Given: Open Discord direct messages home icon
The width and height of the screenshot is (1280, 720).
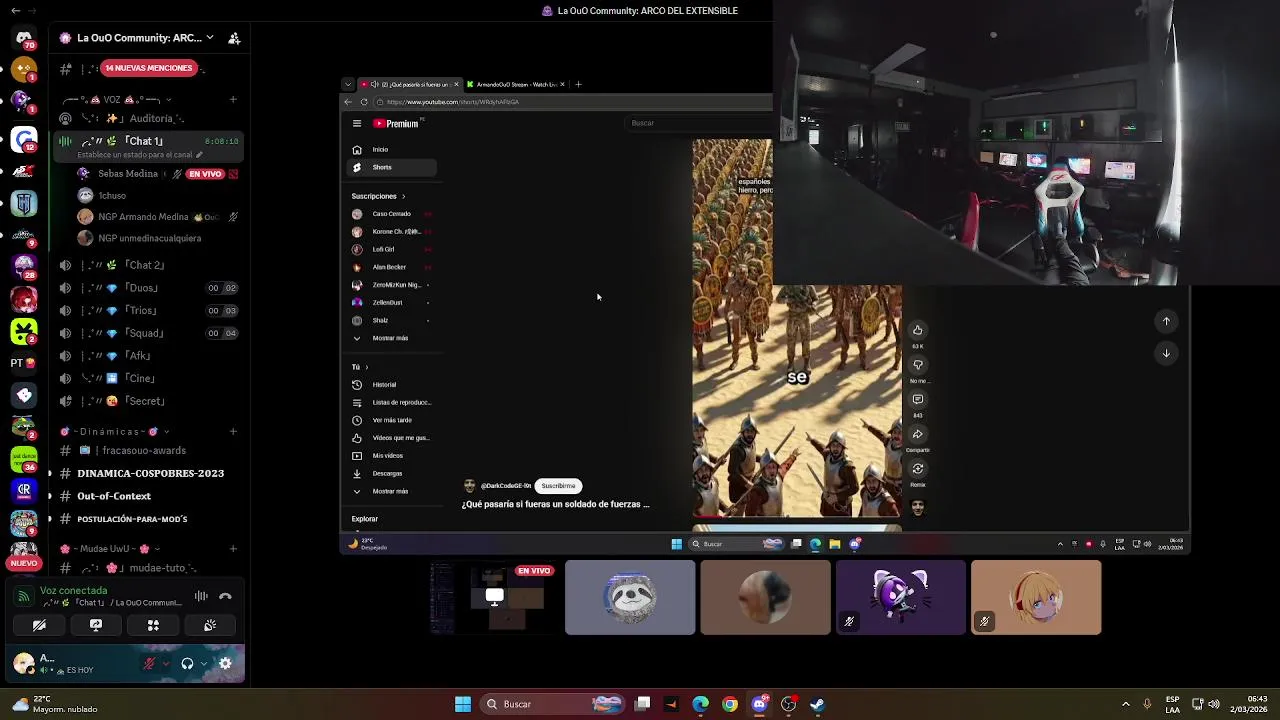Looking at the screenshot, I should pos(24,38).
